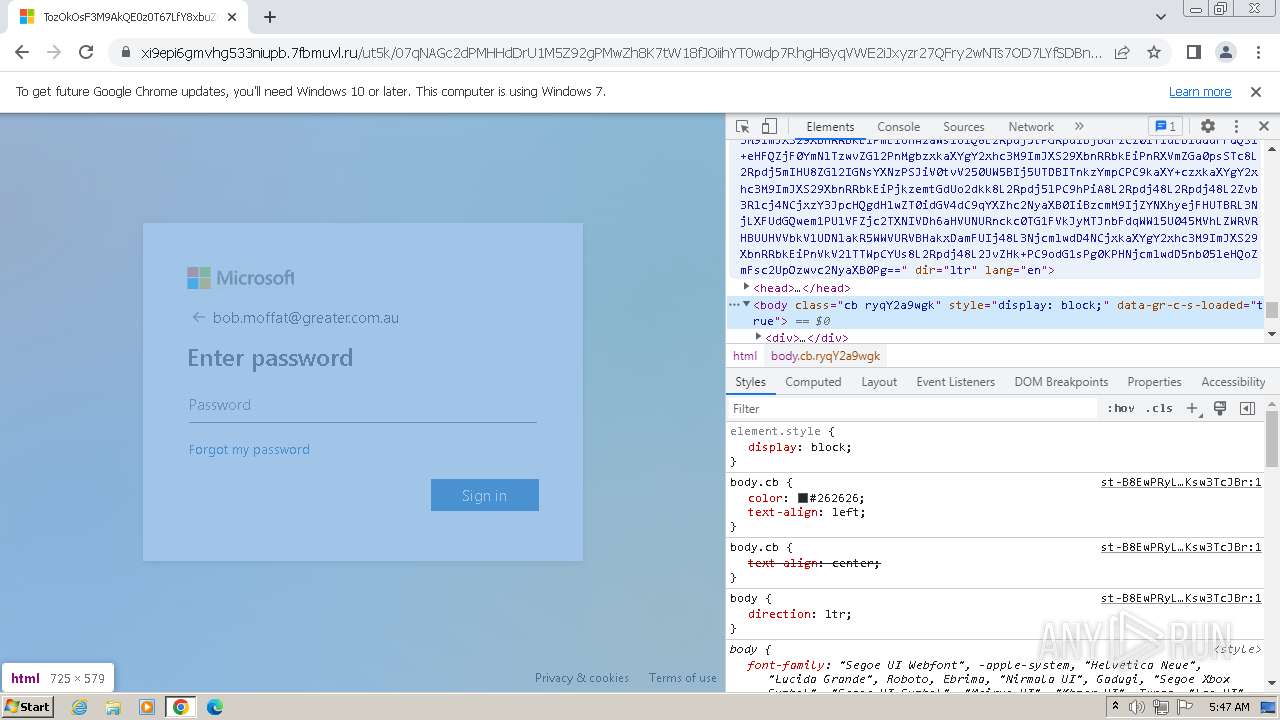Viewport: 1280px width, 720px height.
Task: Open the Event Listeners tab
Action: (x=956, y=382)
